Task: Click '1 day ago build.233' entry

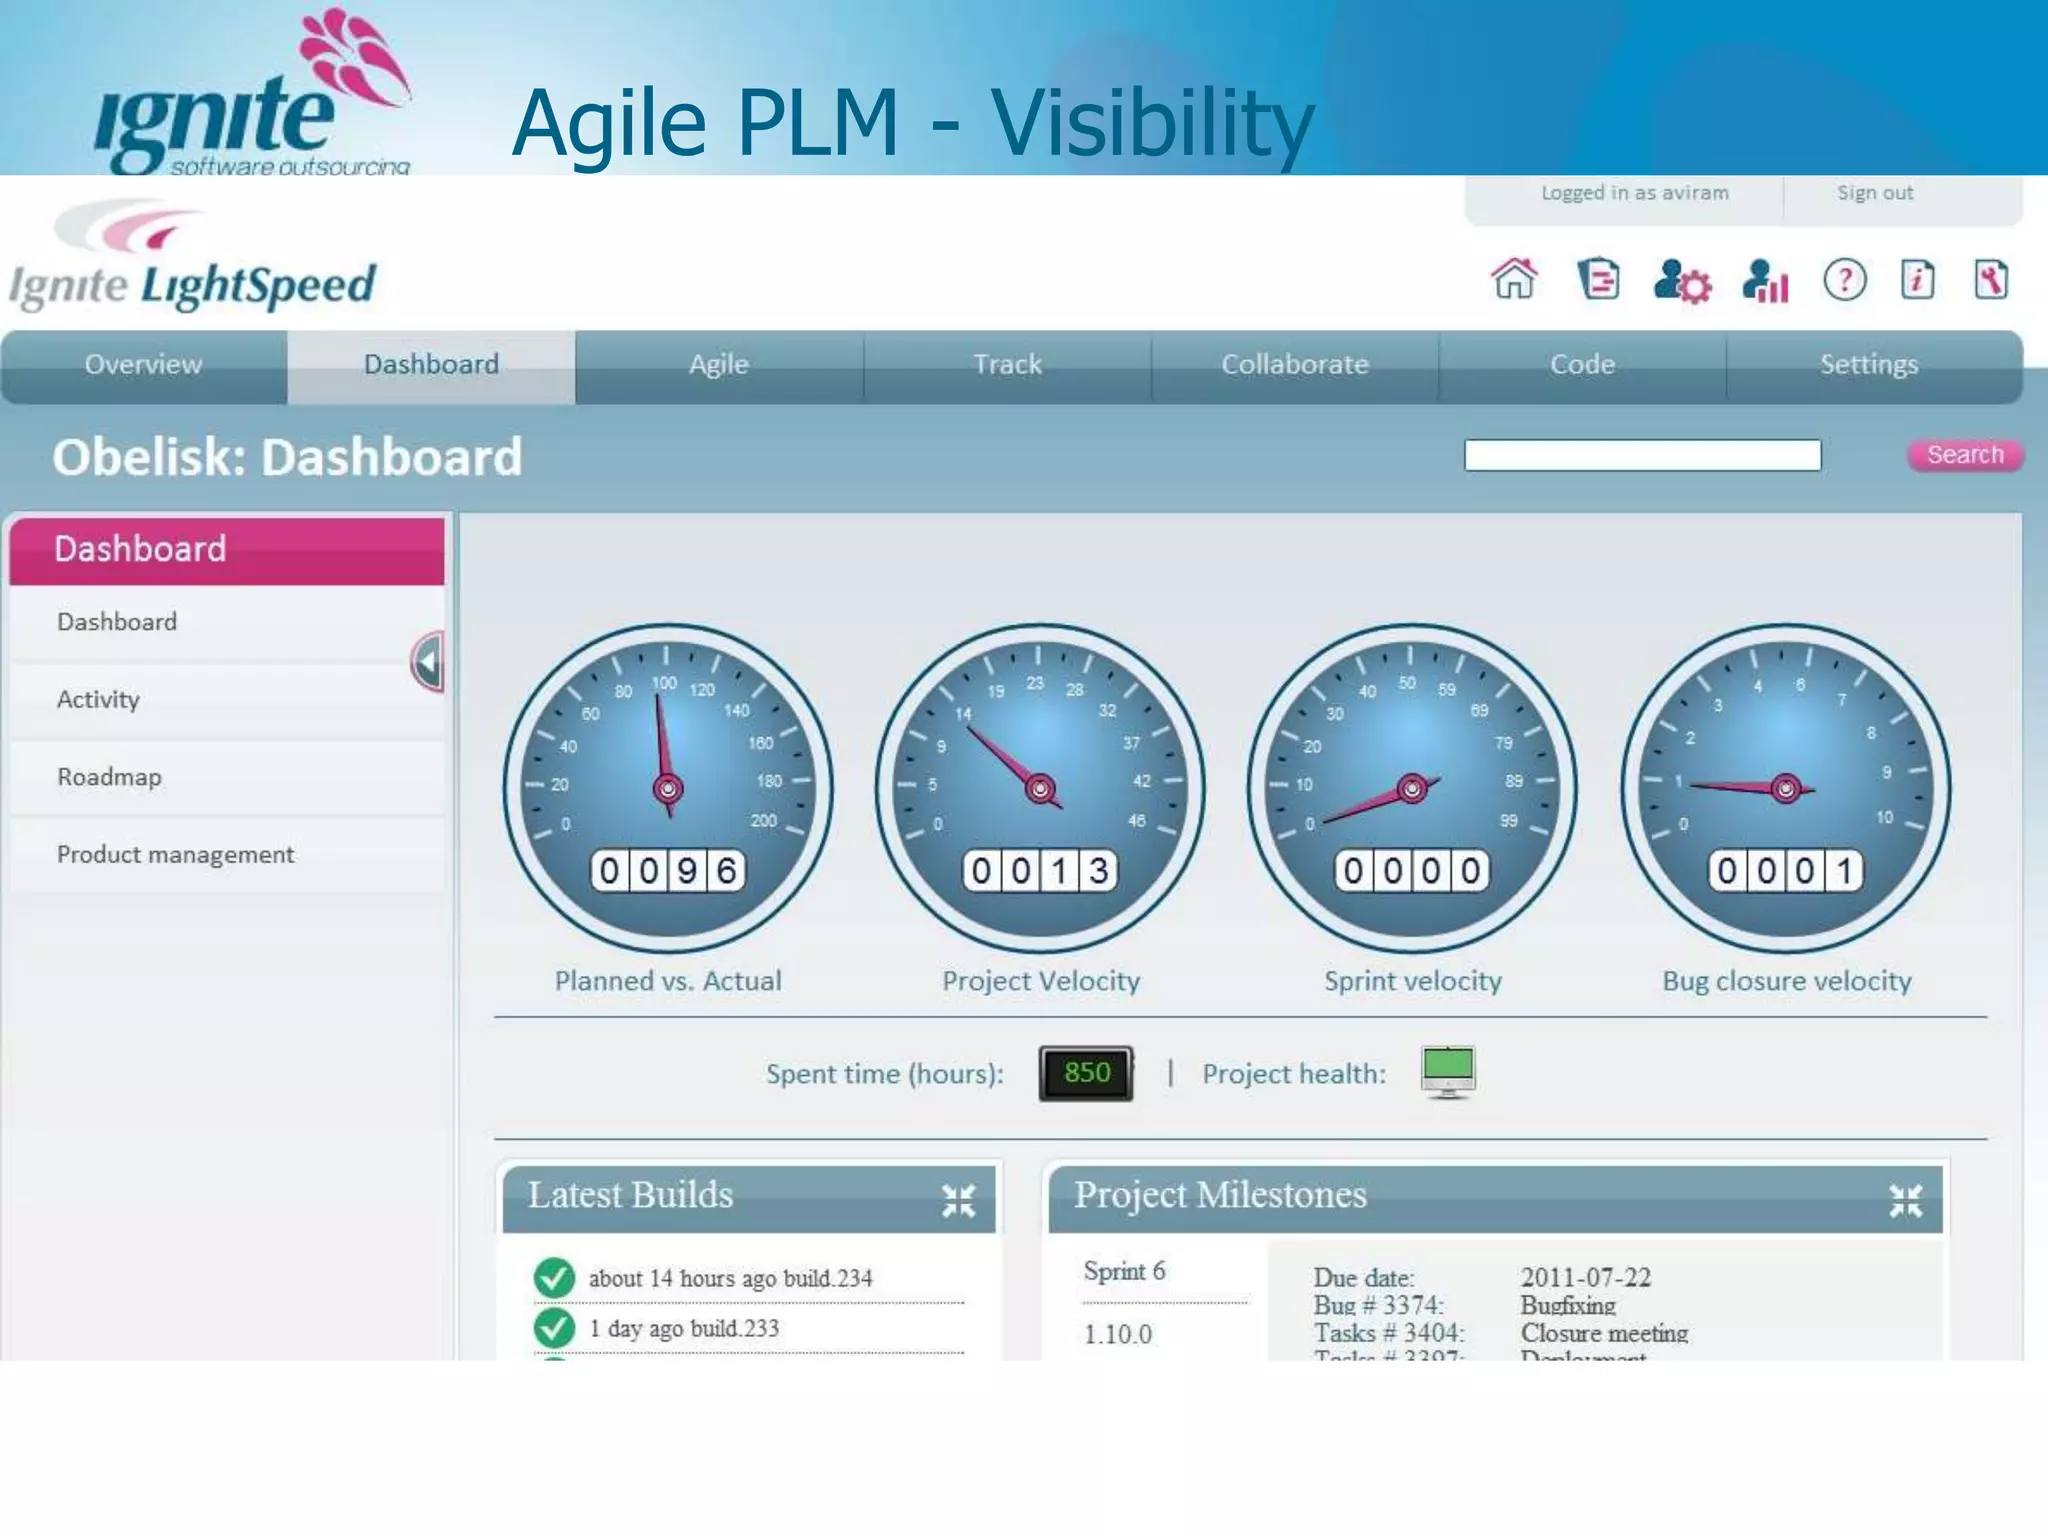Action: click(684, 1329)
